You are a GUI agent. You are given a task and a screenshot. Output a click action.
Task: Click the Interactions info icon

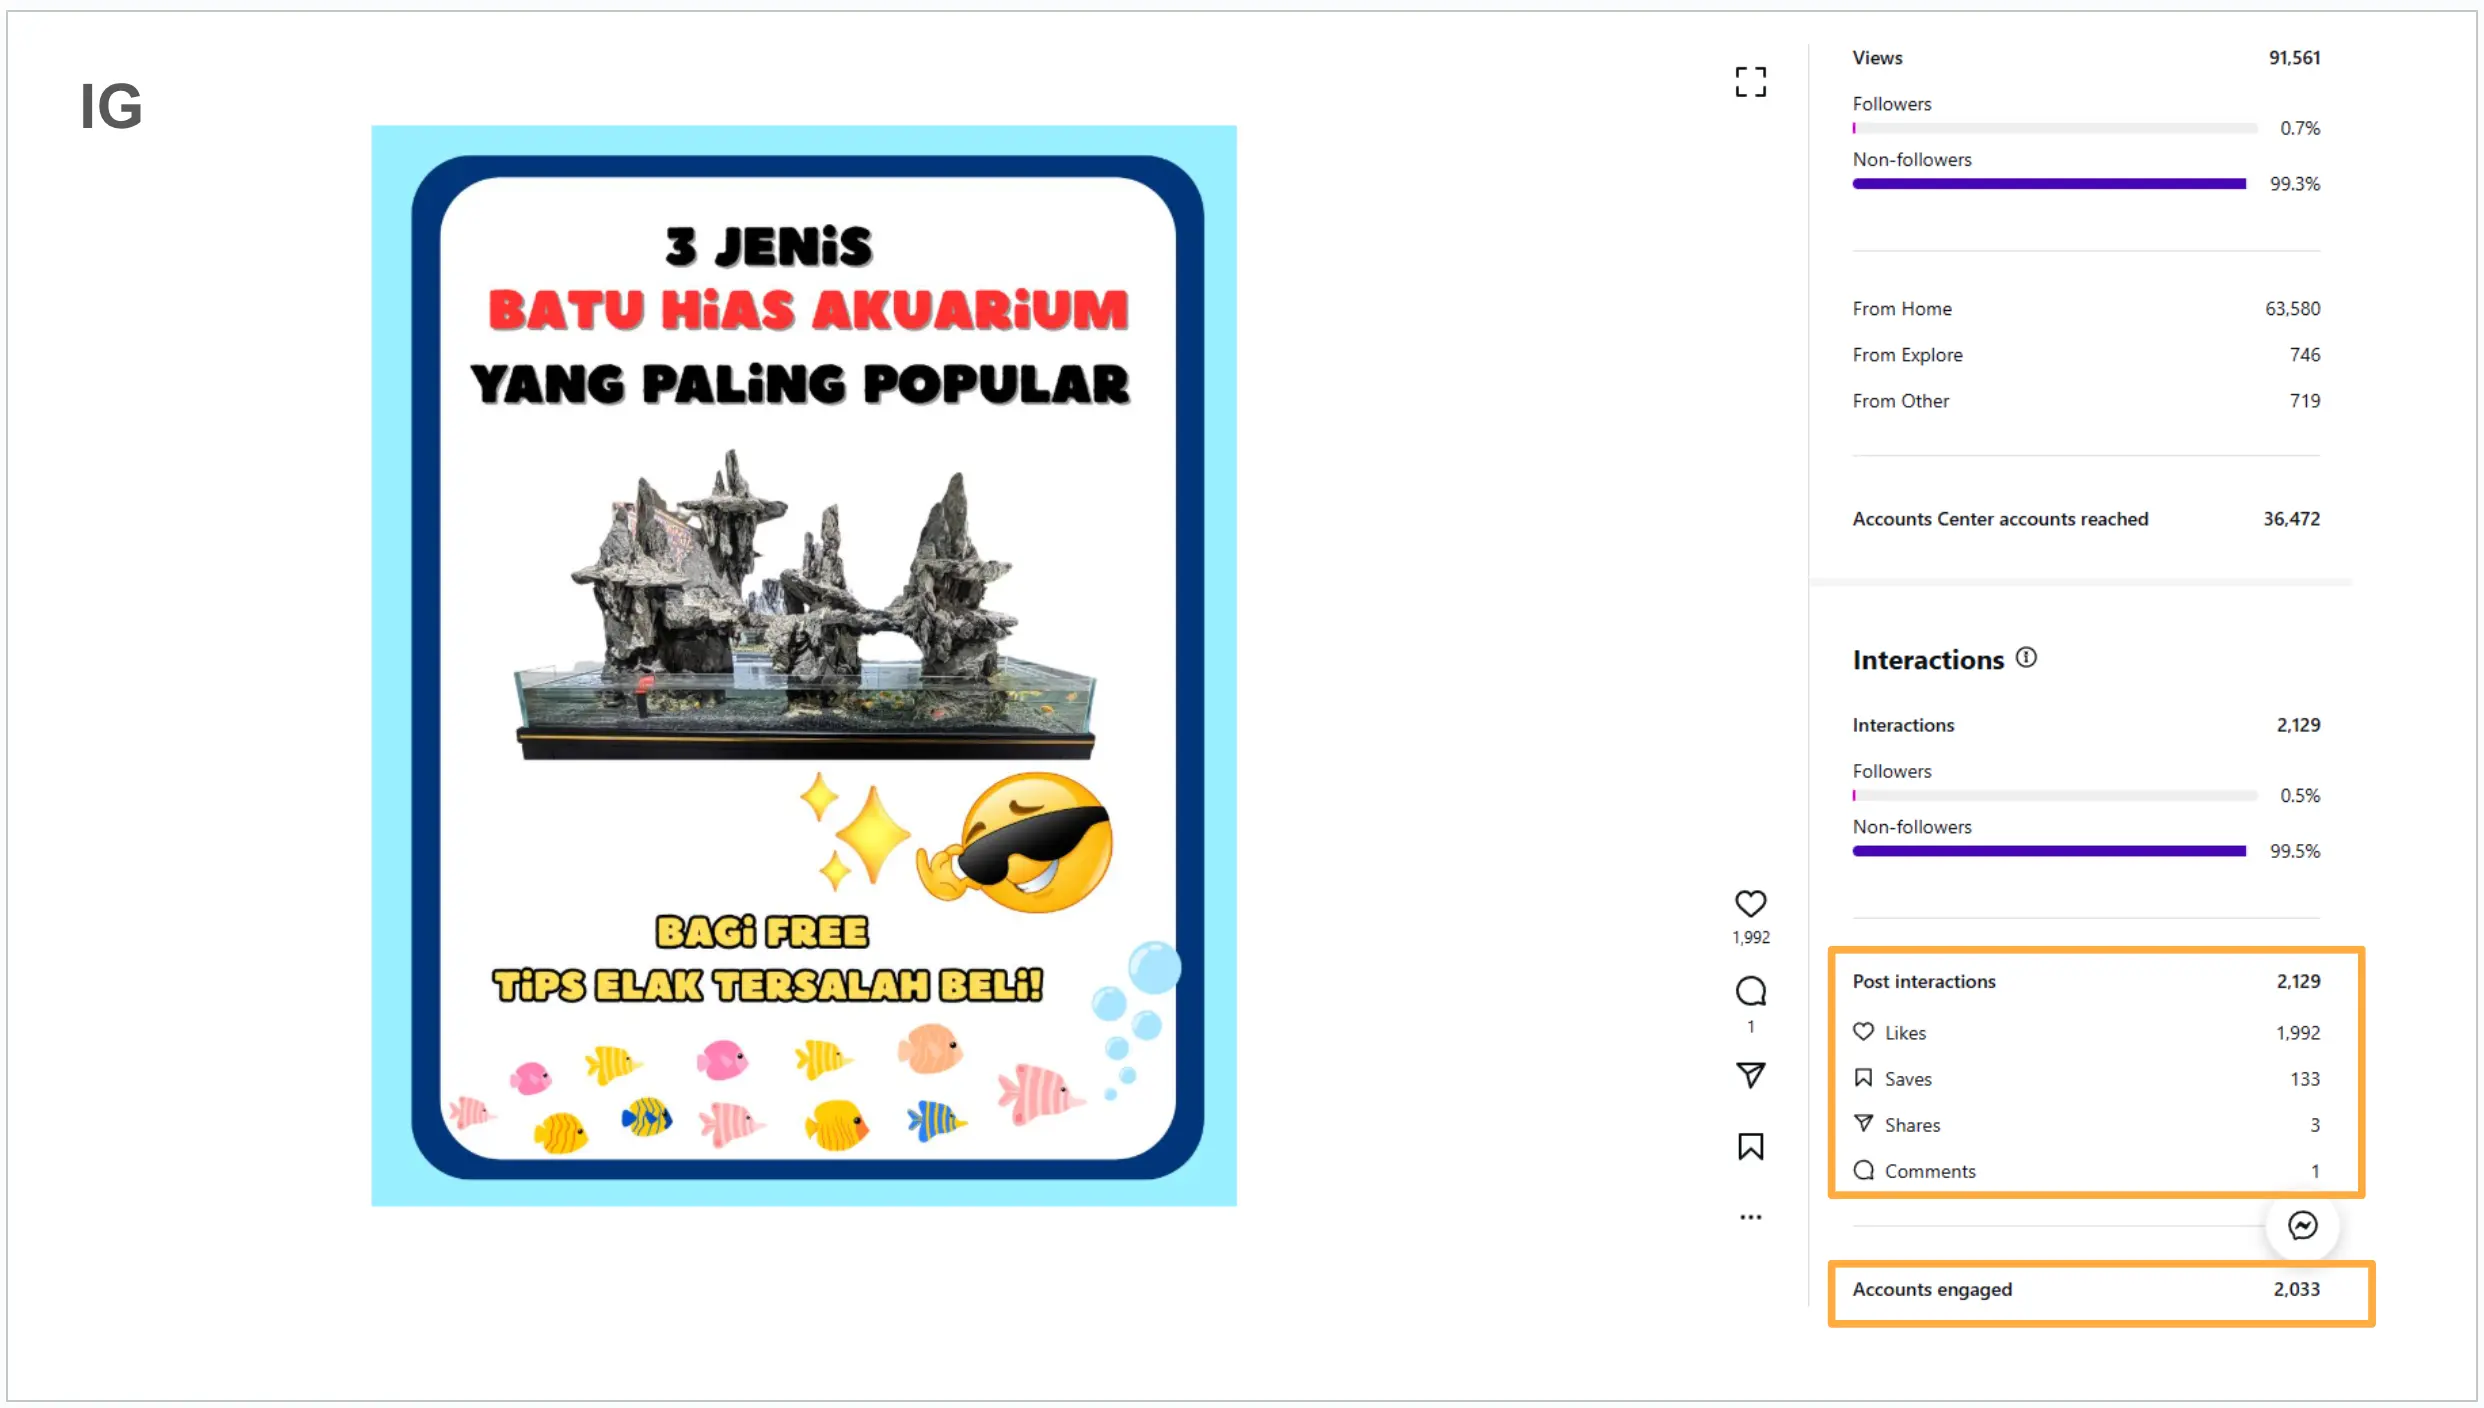click(x=2027, y=657)
